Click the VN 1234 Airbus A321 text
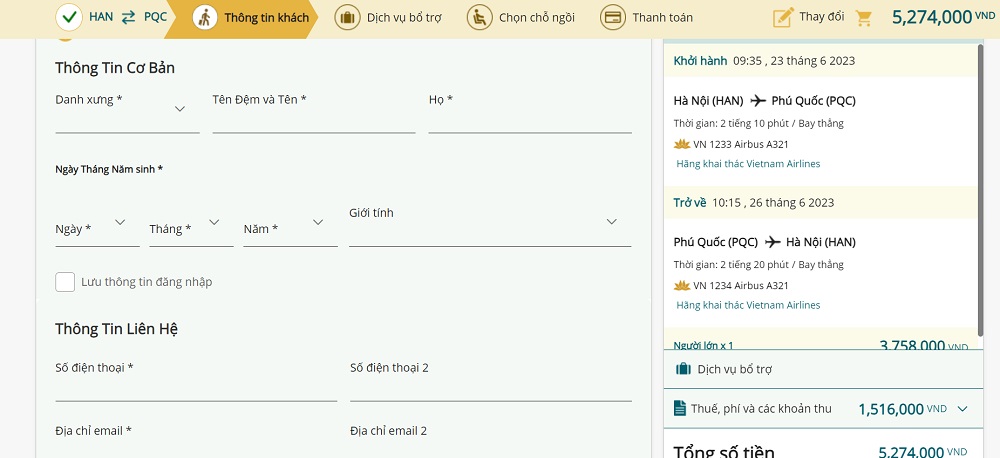The image size is (1000, 458). (x=741, y=285)
